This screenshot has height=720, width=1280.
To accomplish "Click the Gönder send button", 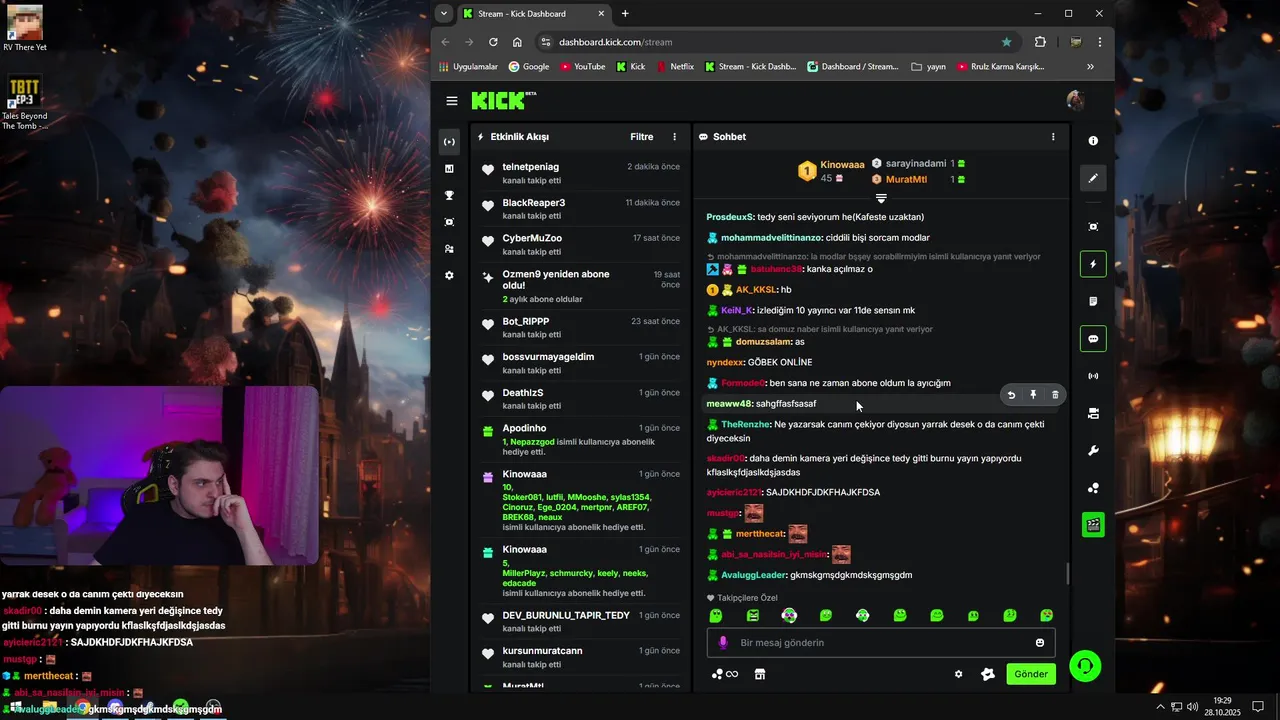I will coord(1031,674).
